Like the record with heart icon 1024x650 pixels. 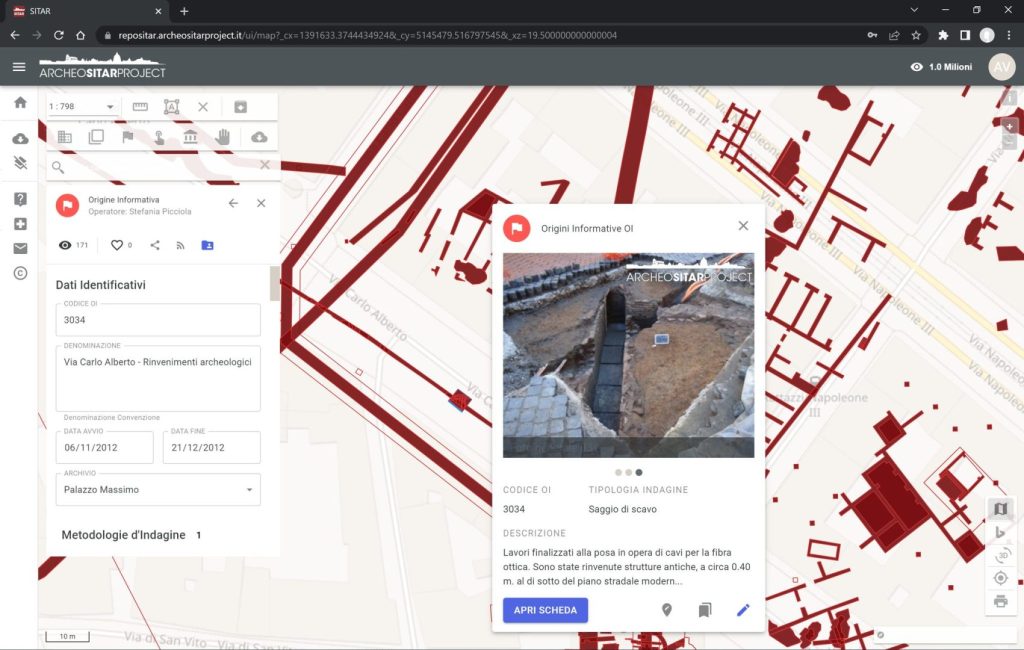[x=117, y=245]
